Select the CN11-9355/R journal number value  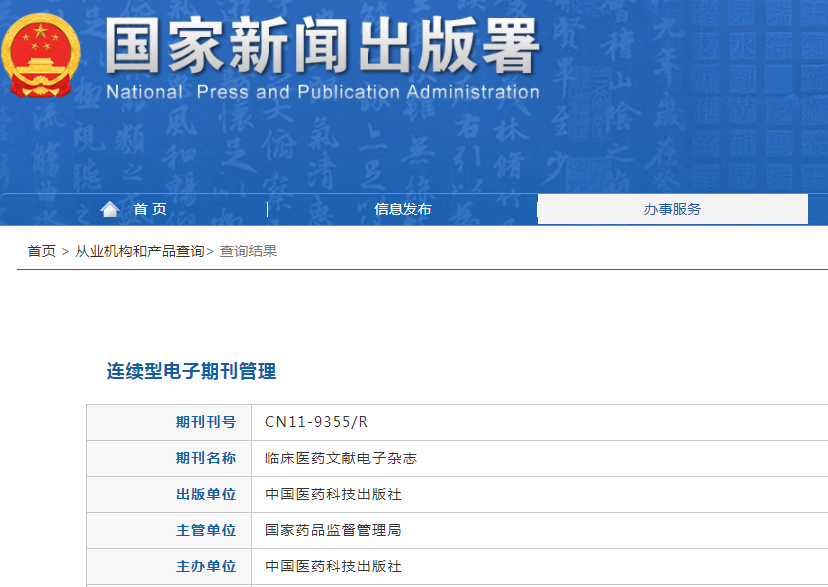[316, 422]
